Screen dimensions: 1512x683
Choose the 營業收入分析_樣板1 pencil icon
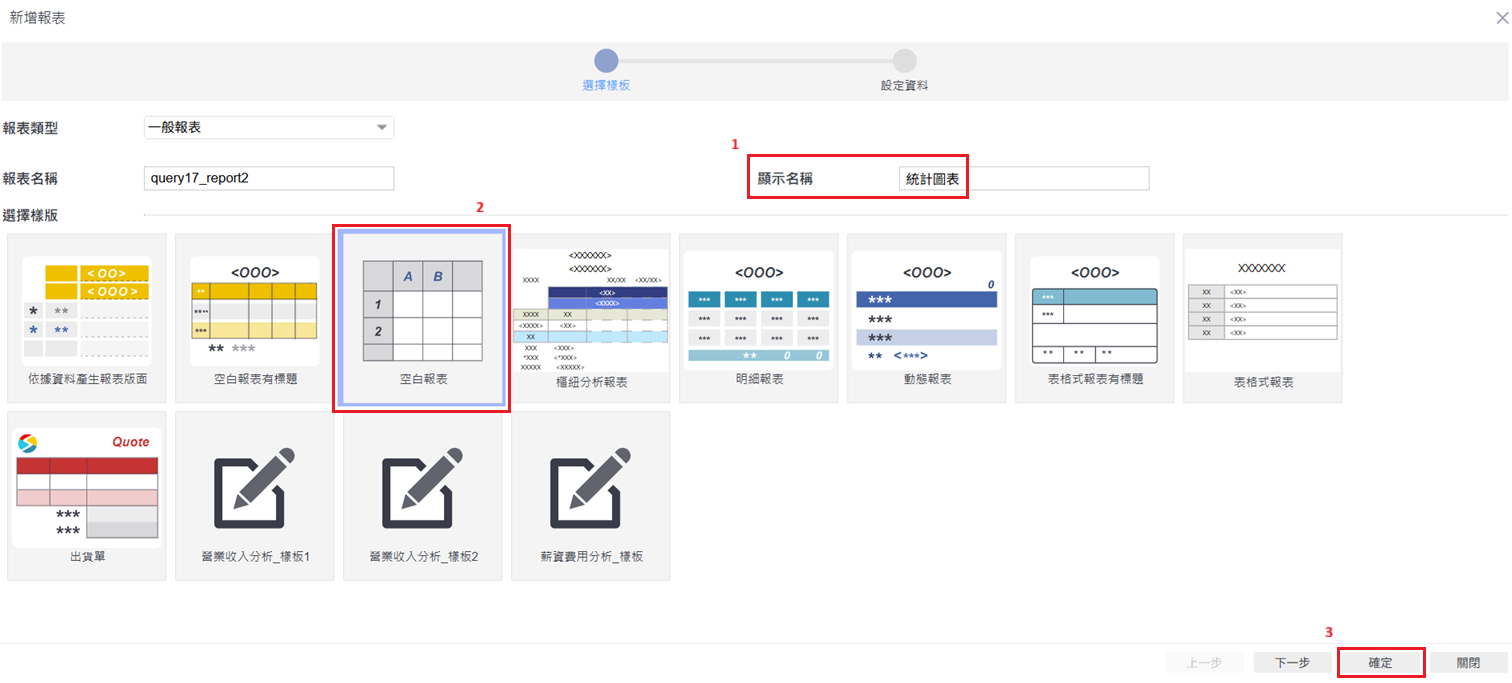(x=255, y=487)
